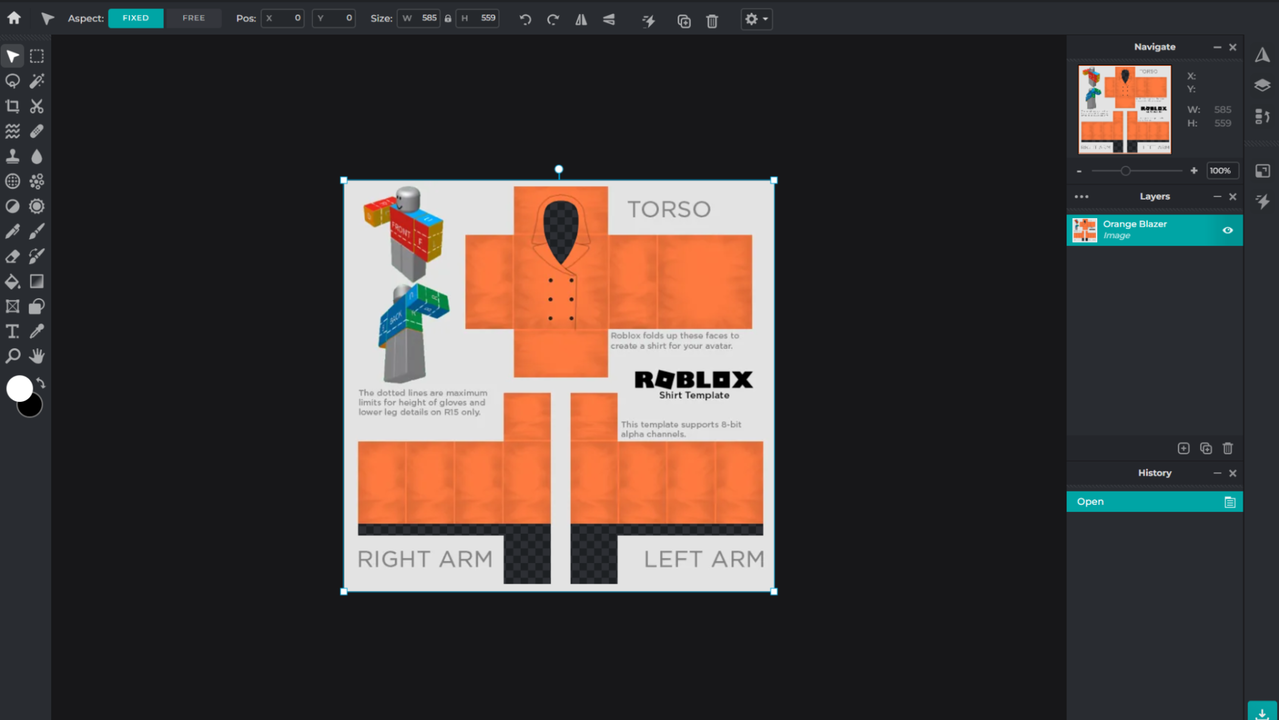Click the Undo button

(x=525, y=19)
